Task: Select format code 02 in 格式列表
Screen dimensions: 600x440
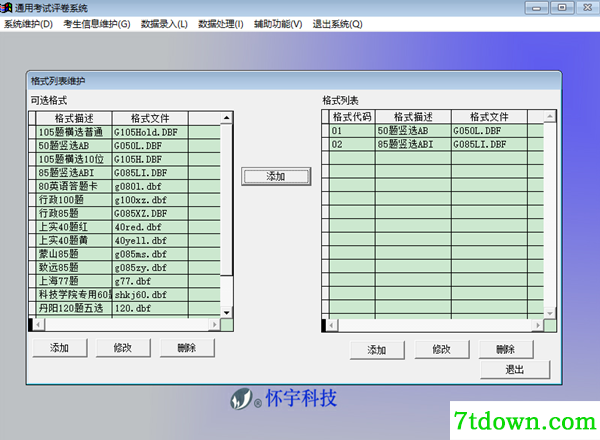Action: point(352,144)
